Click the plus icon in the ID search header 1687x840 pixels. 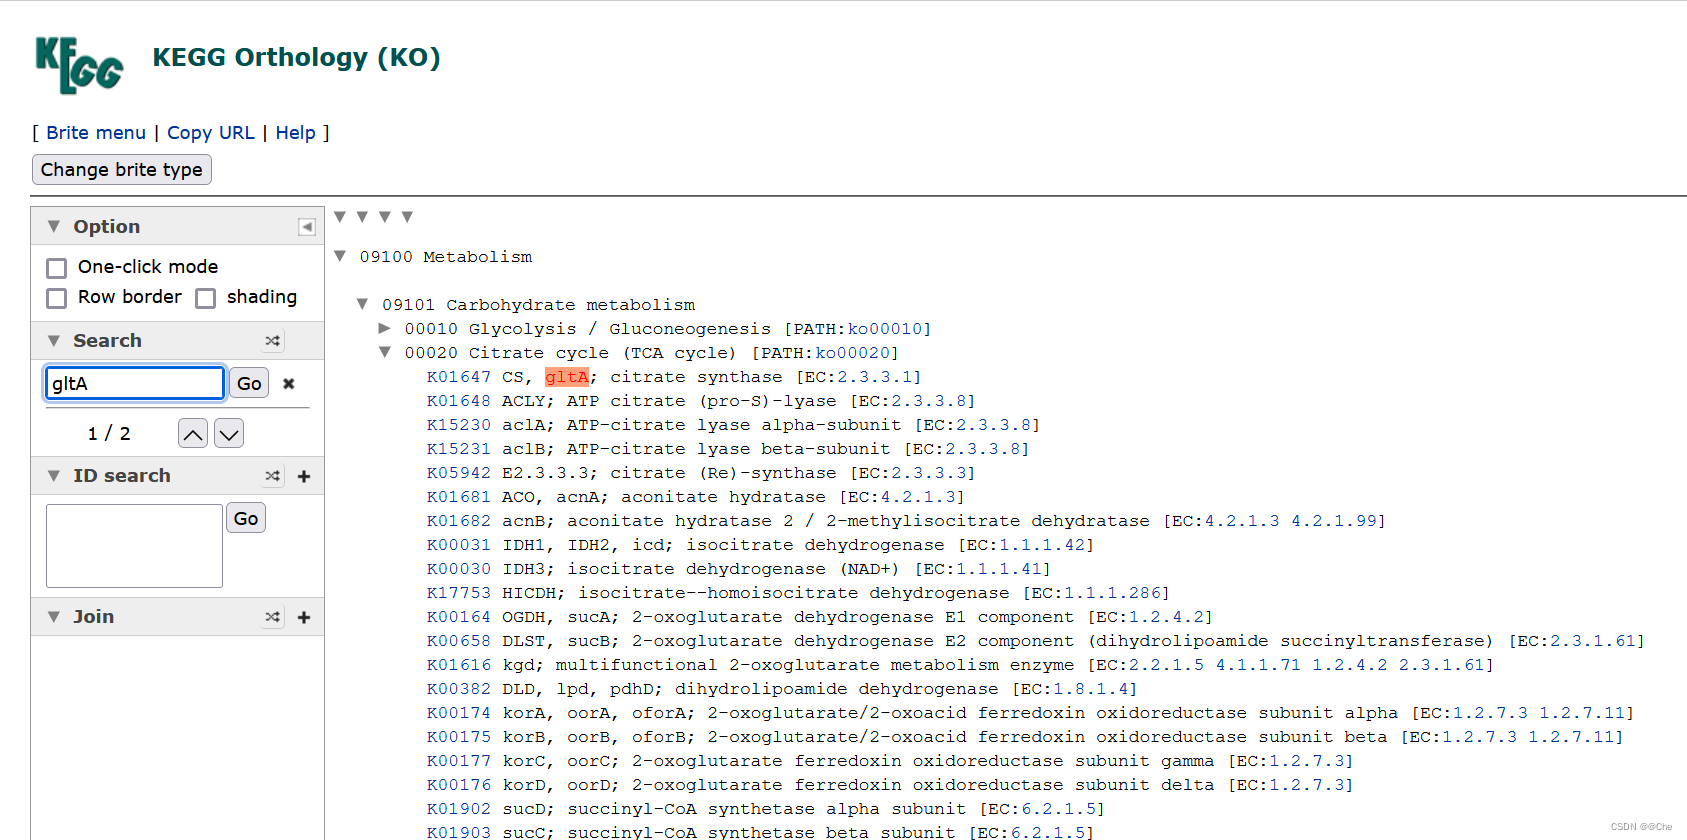pos(304,476)
